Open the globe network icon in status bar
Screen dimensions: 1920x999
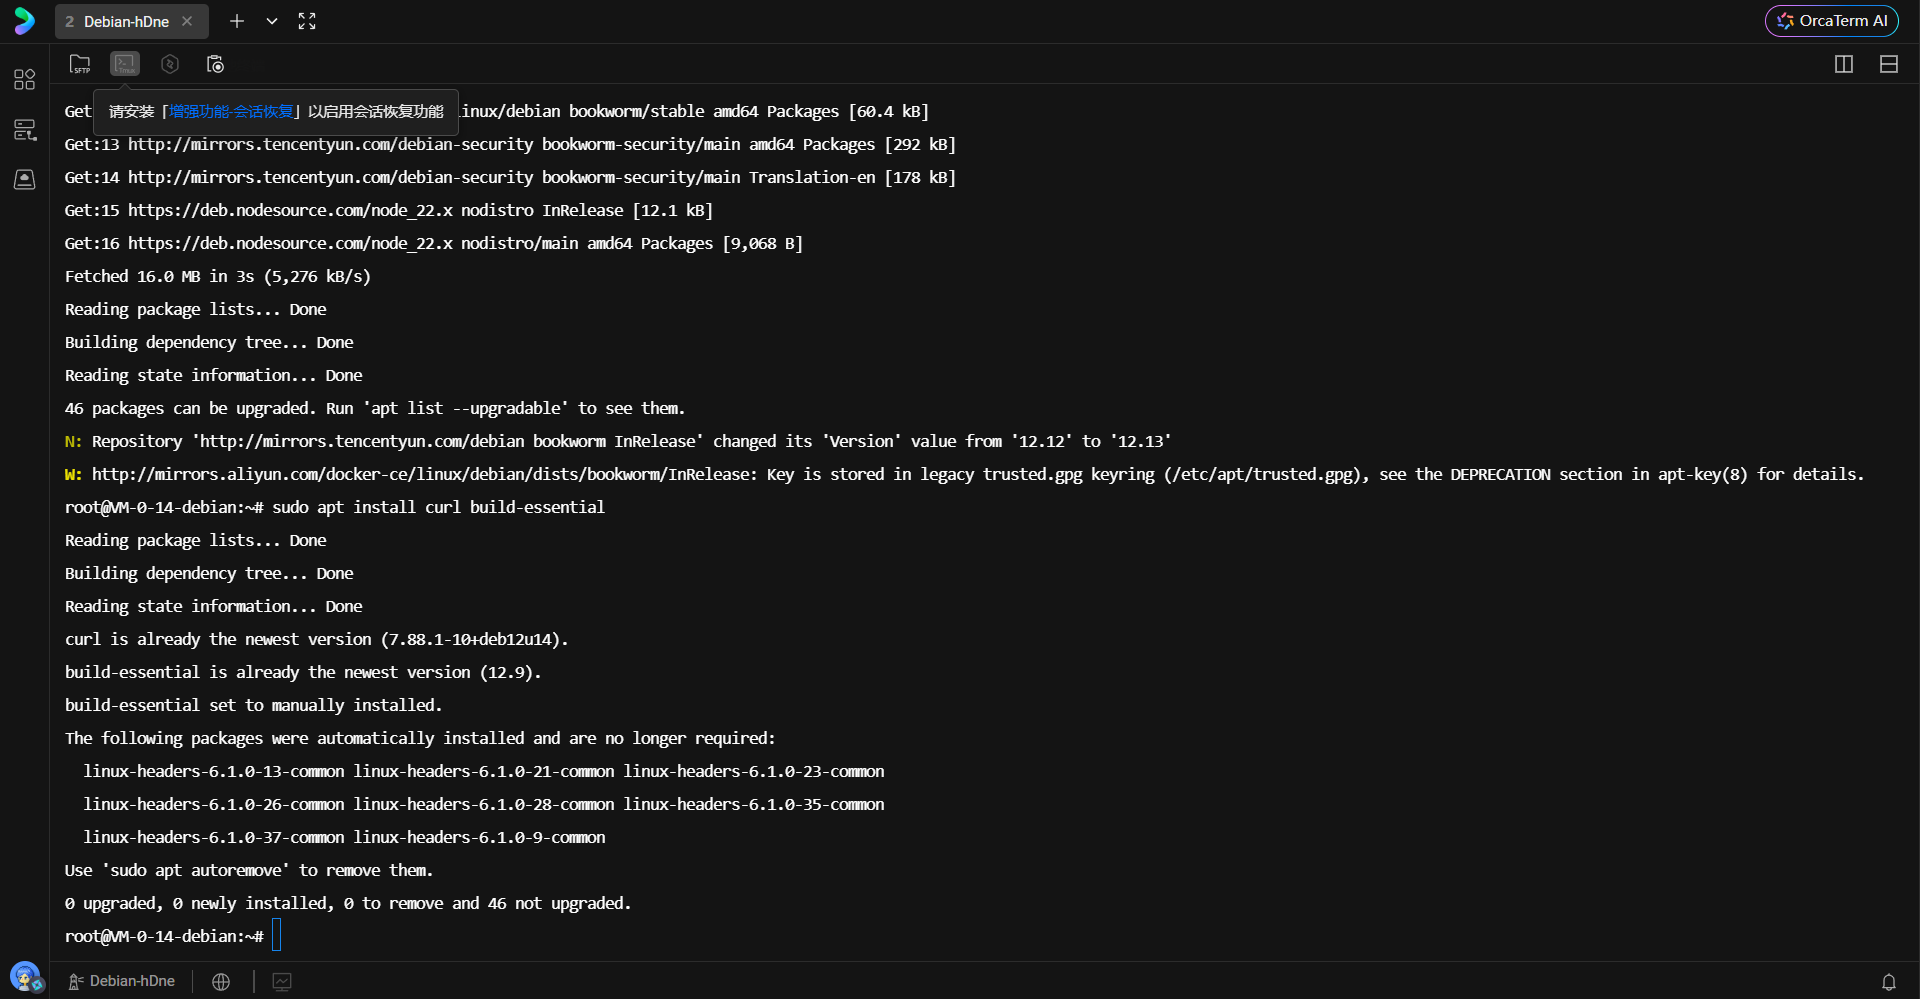point(221,981)
